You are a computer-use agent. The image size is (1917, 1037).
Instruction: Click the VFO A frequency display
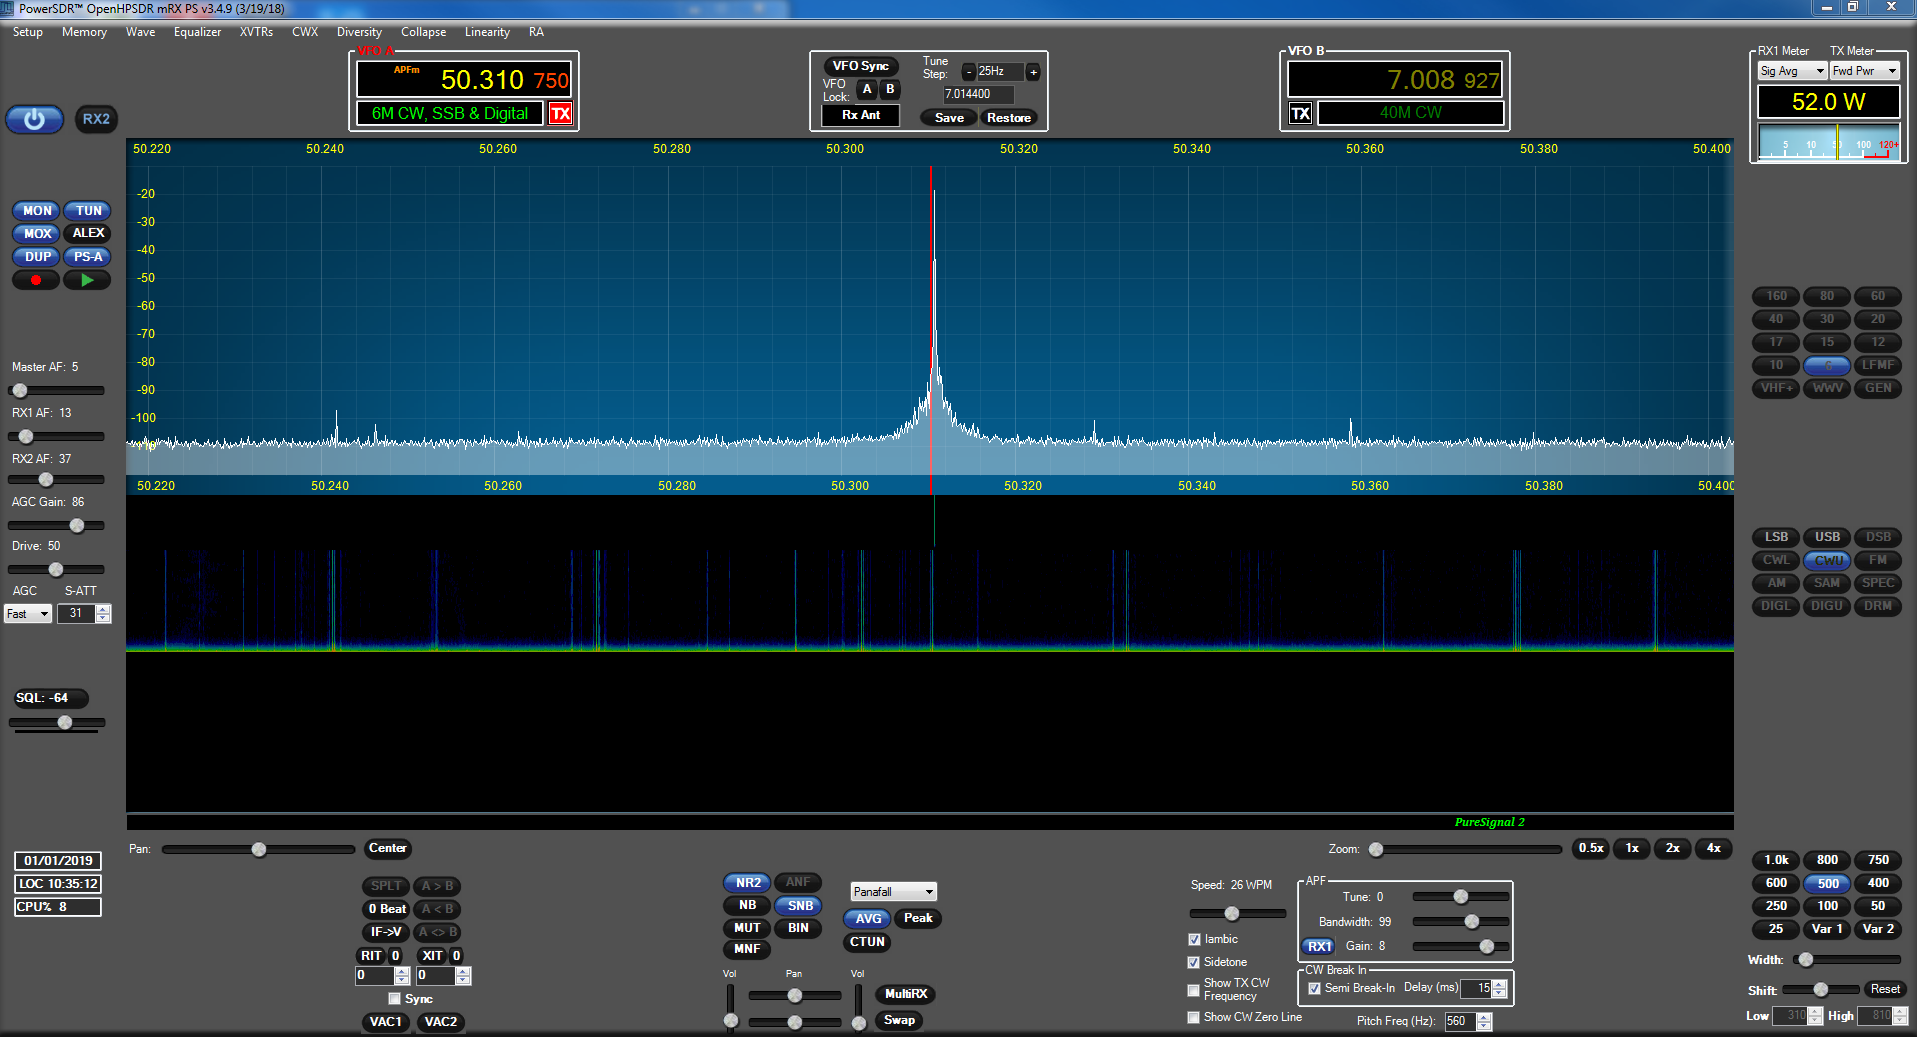(463, 80)
